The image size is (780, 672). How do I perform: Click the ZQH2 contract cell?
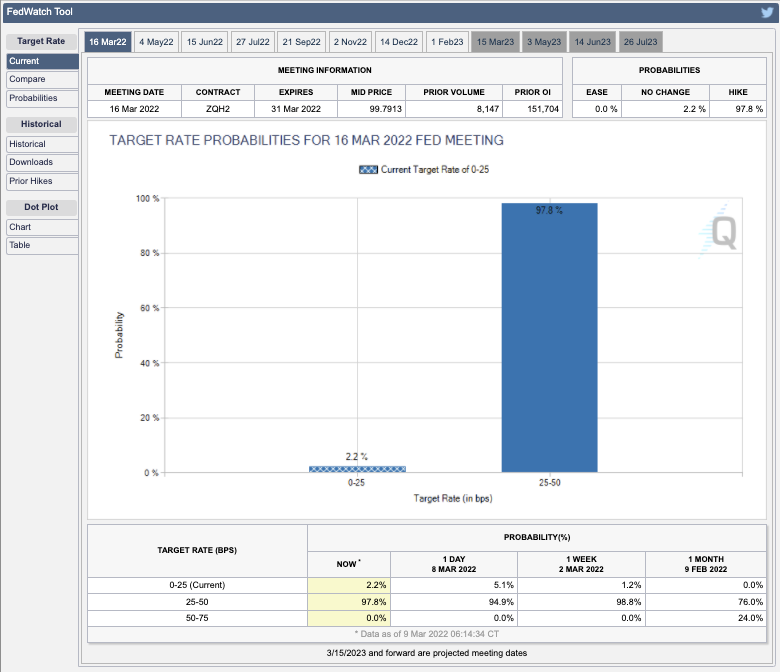click(x=218, y=109)
